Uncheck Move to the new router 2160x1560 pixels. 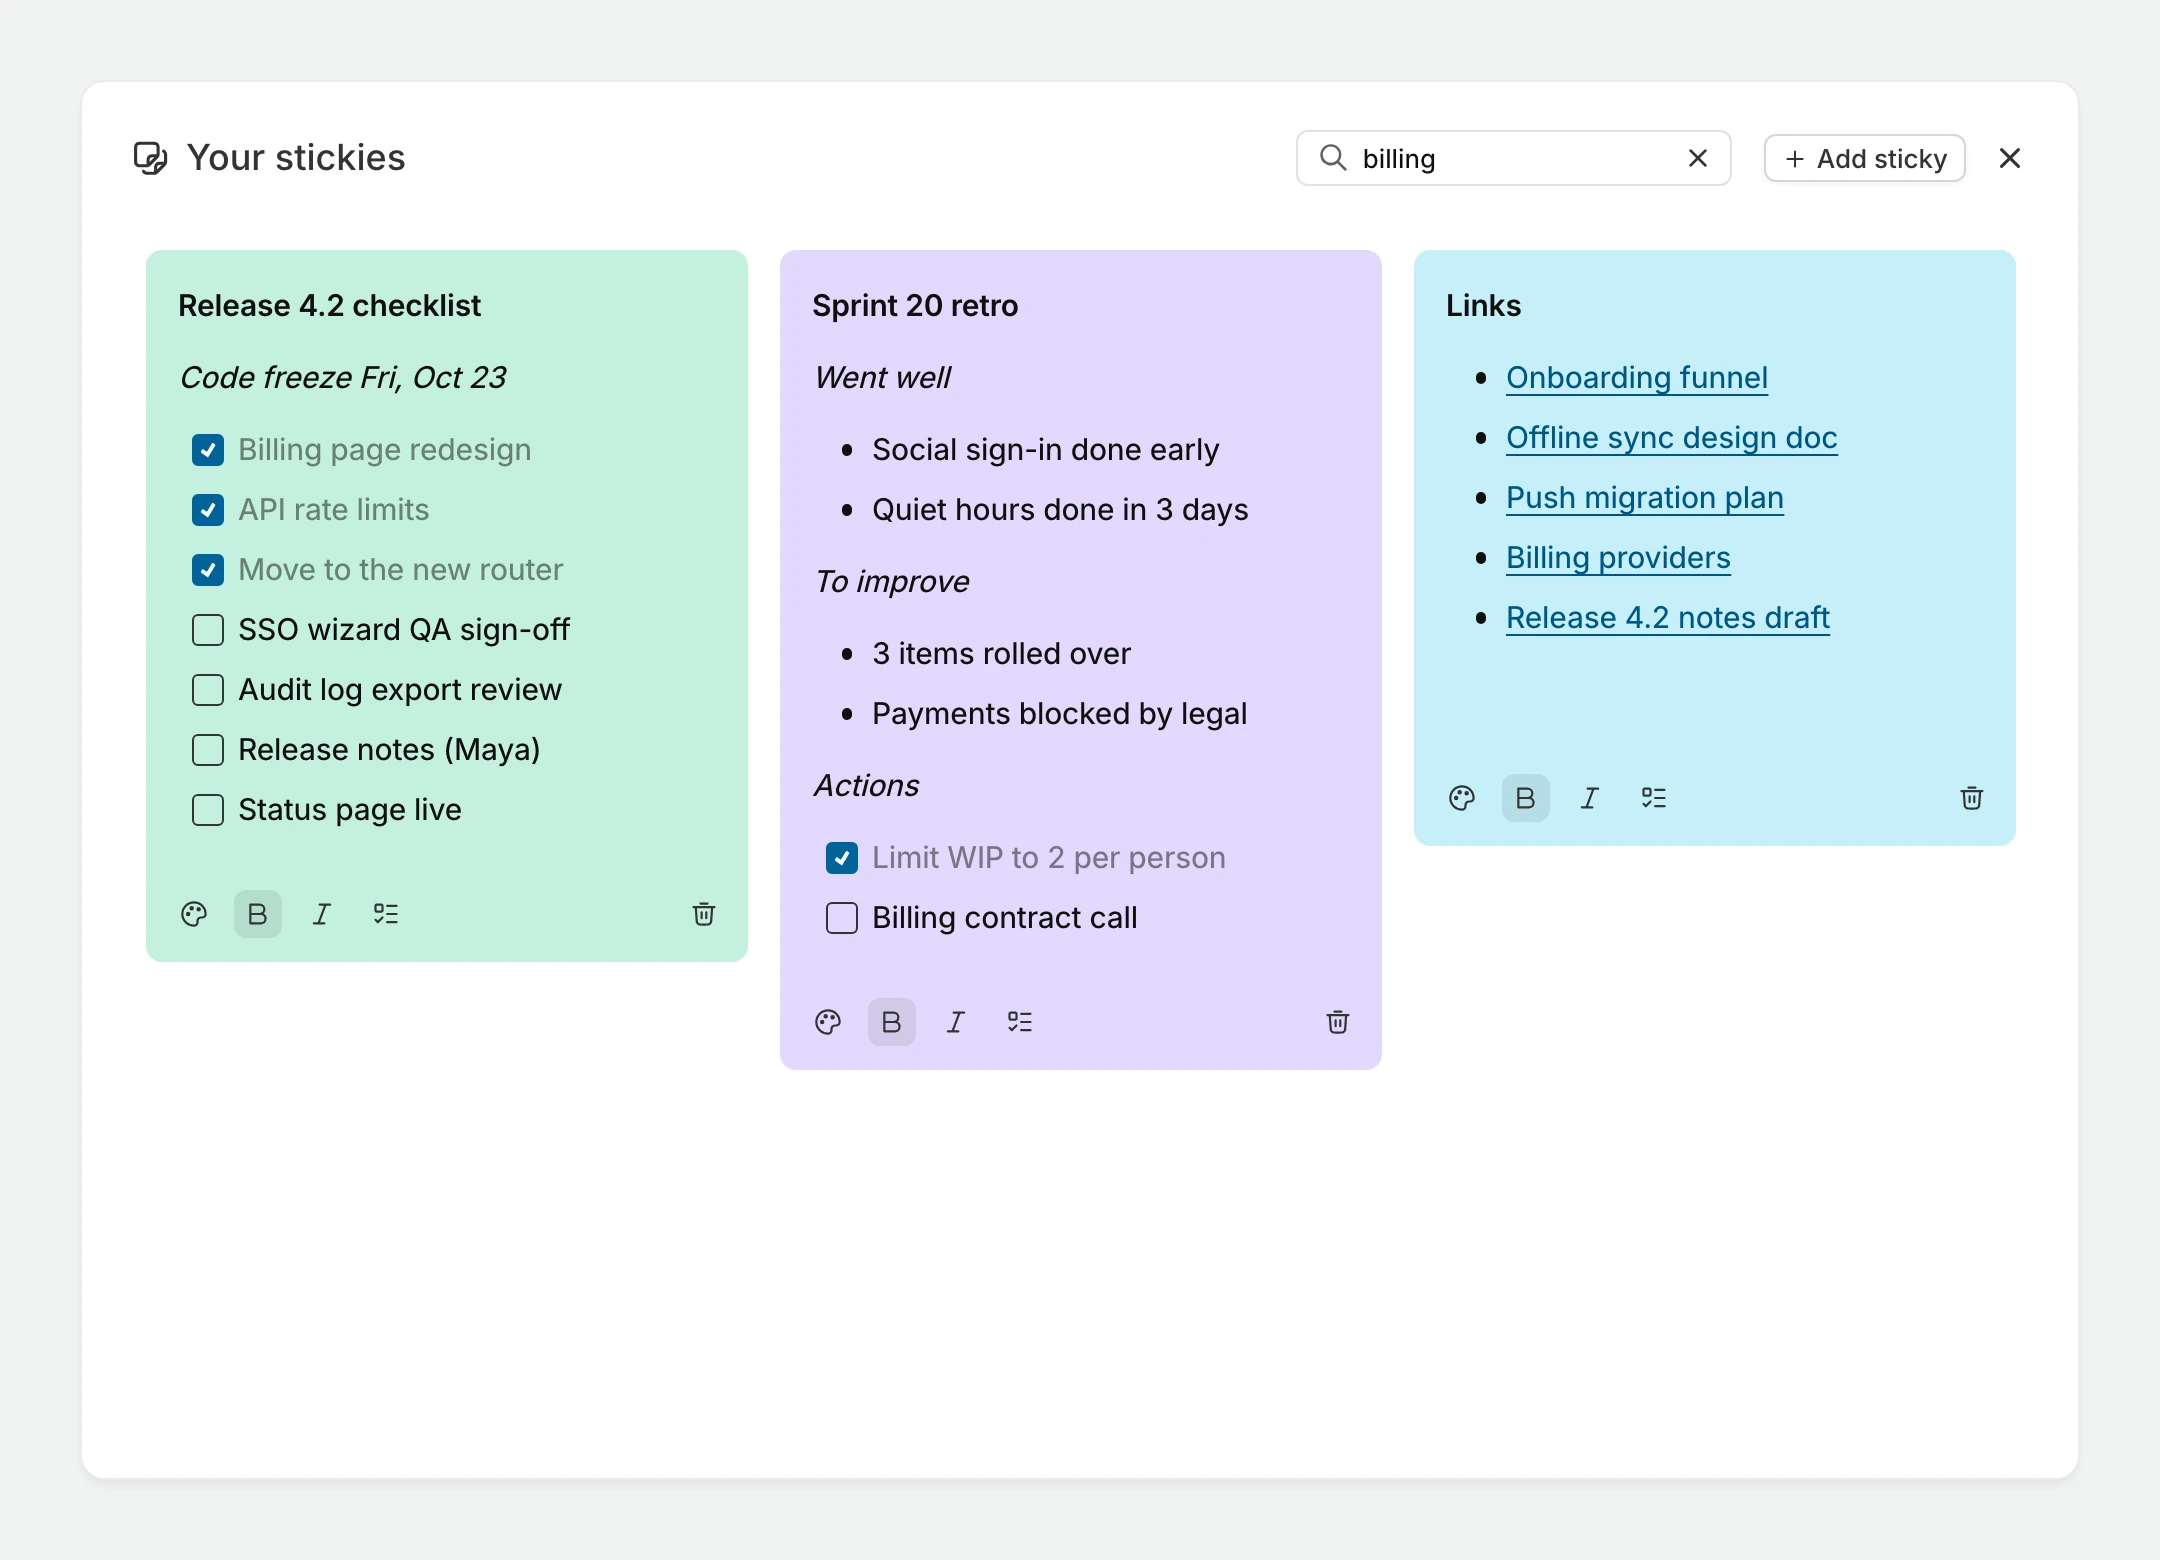tap(208, 570)
